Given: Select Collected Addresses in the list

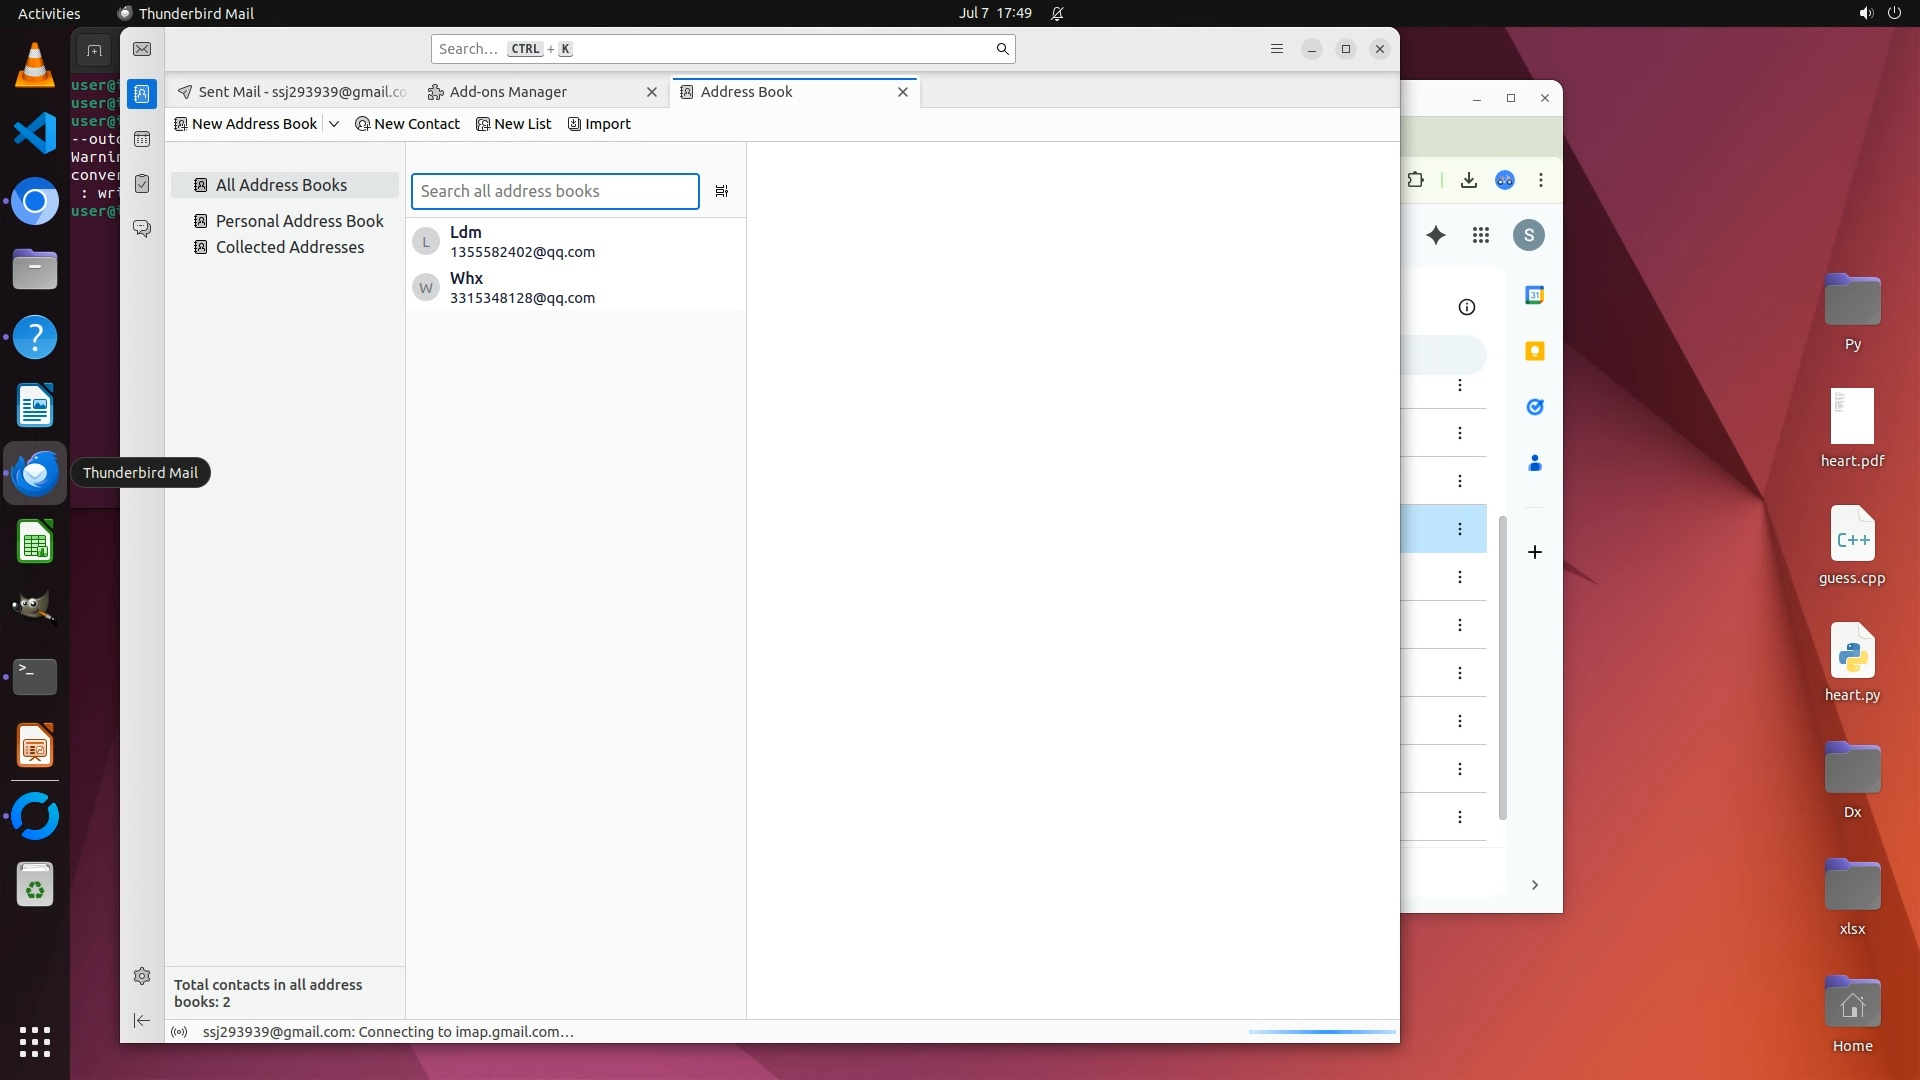Looking at the screenshot, I should [289, 247].
